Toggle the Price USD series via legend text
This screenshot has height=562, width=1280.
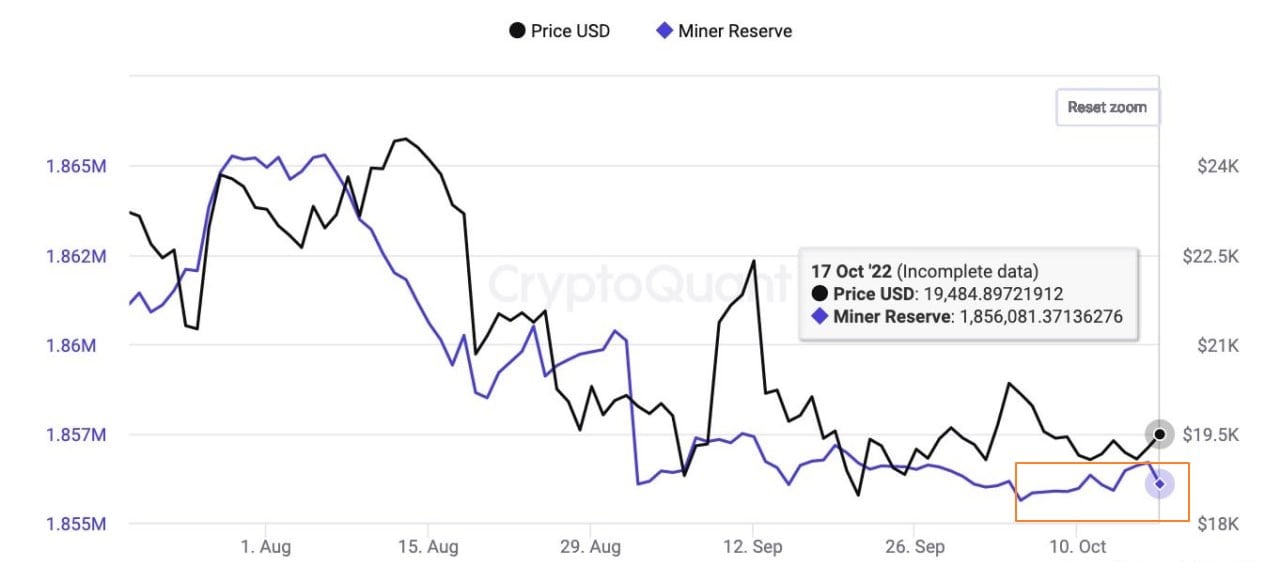pyautogui.click(x=569, y=31)
